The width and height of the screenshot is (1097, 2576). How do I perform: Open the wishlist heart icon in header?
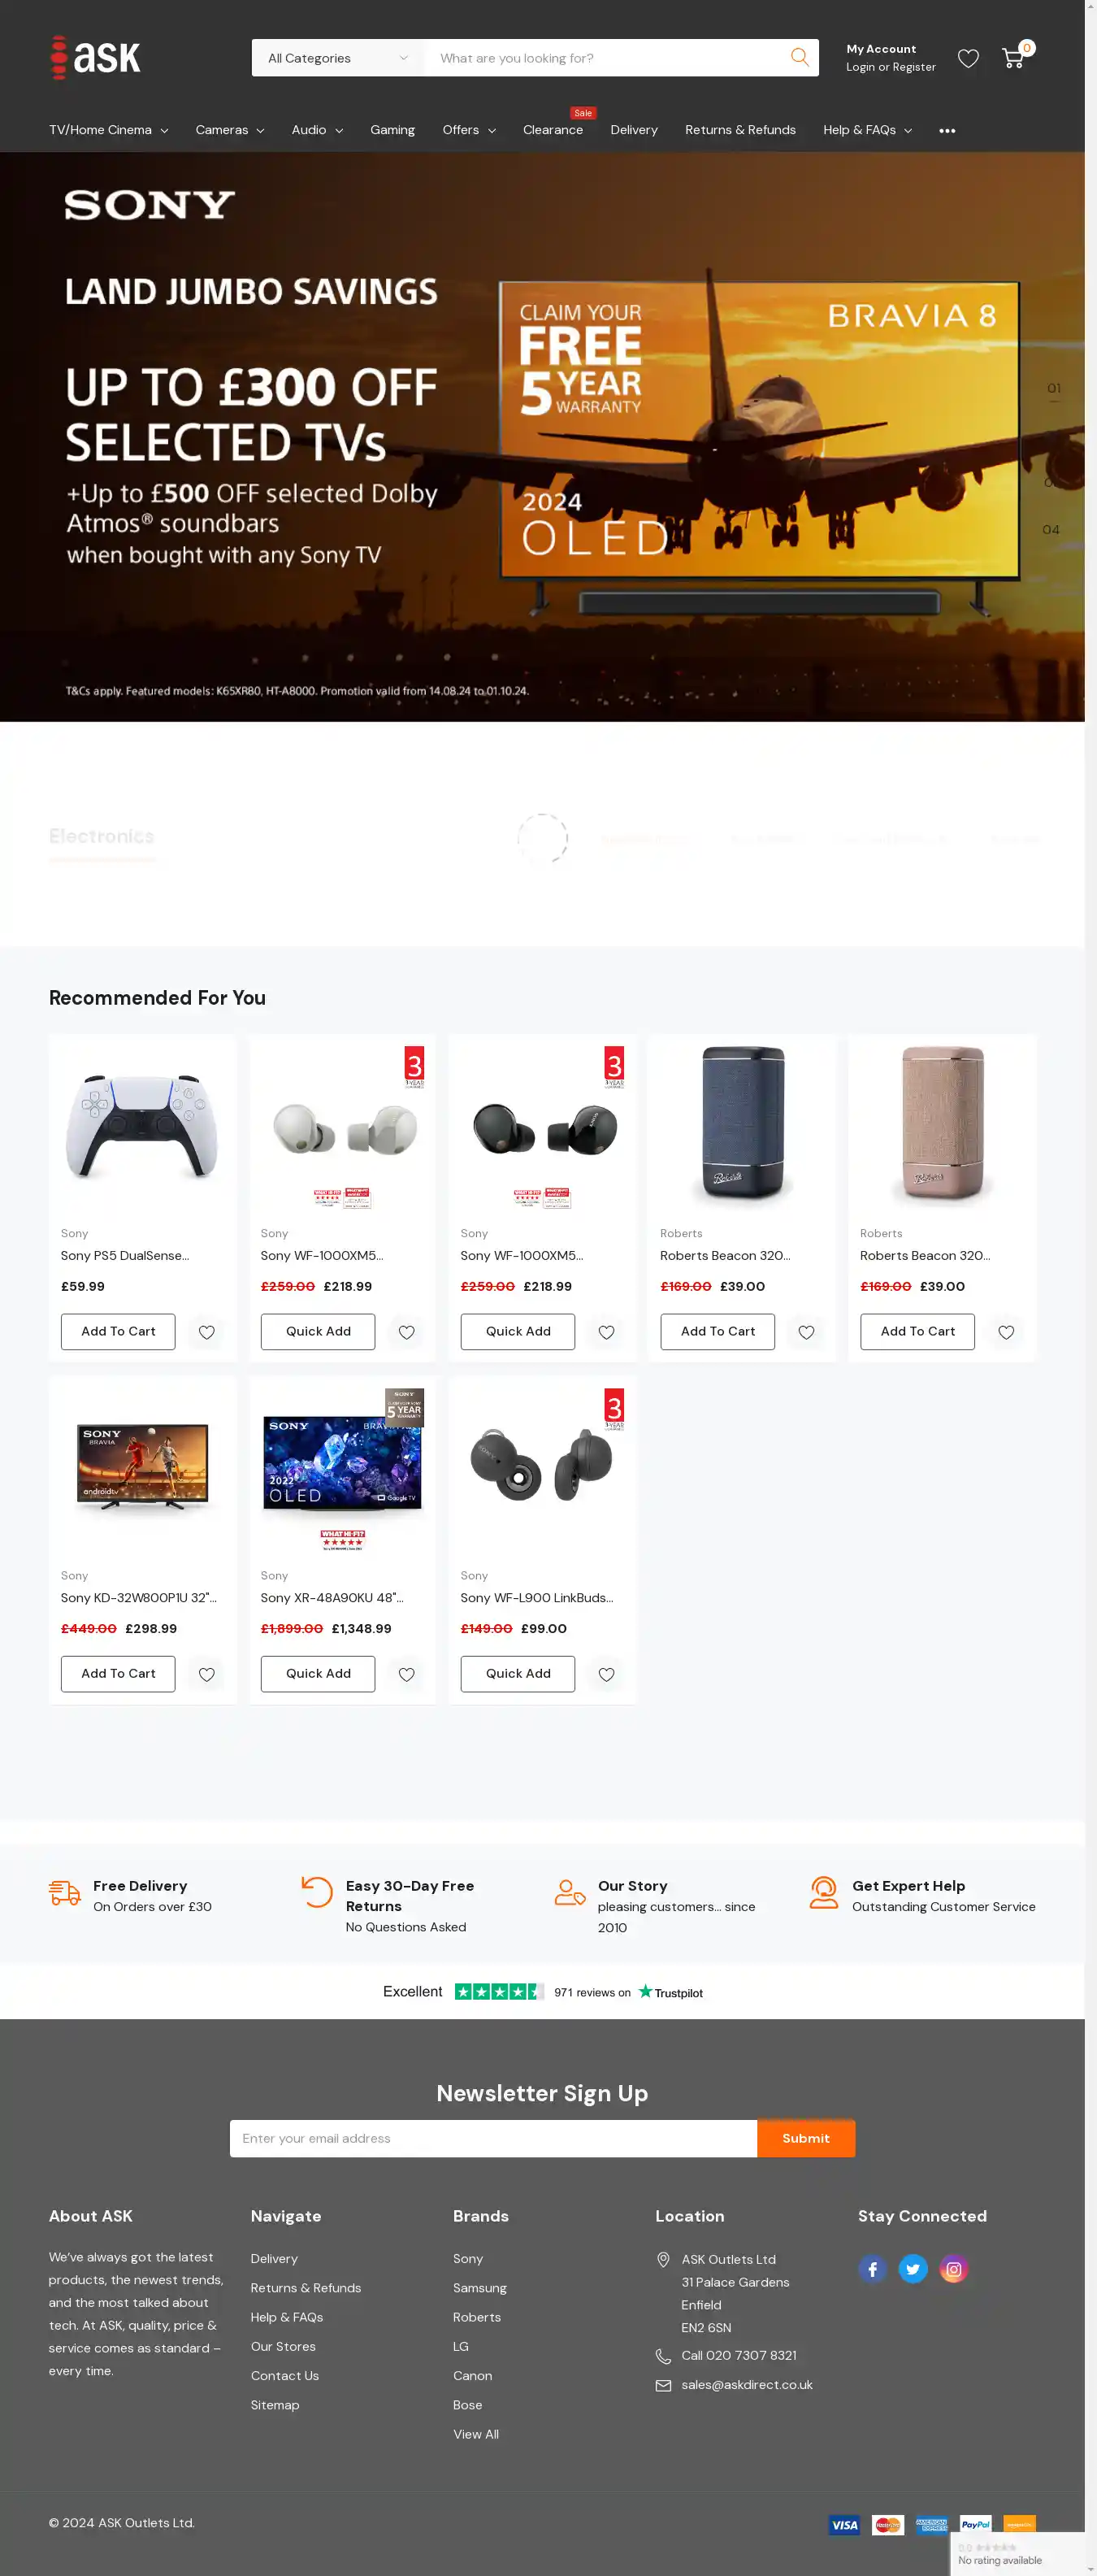pos(968,58)
